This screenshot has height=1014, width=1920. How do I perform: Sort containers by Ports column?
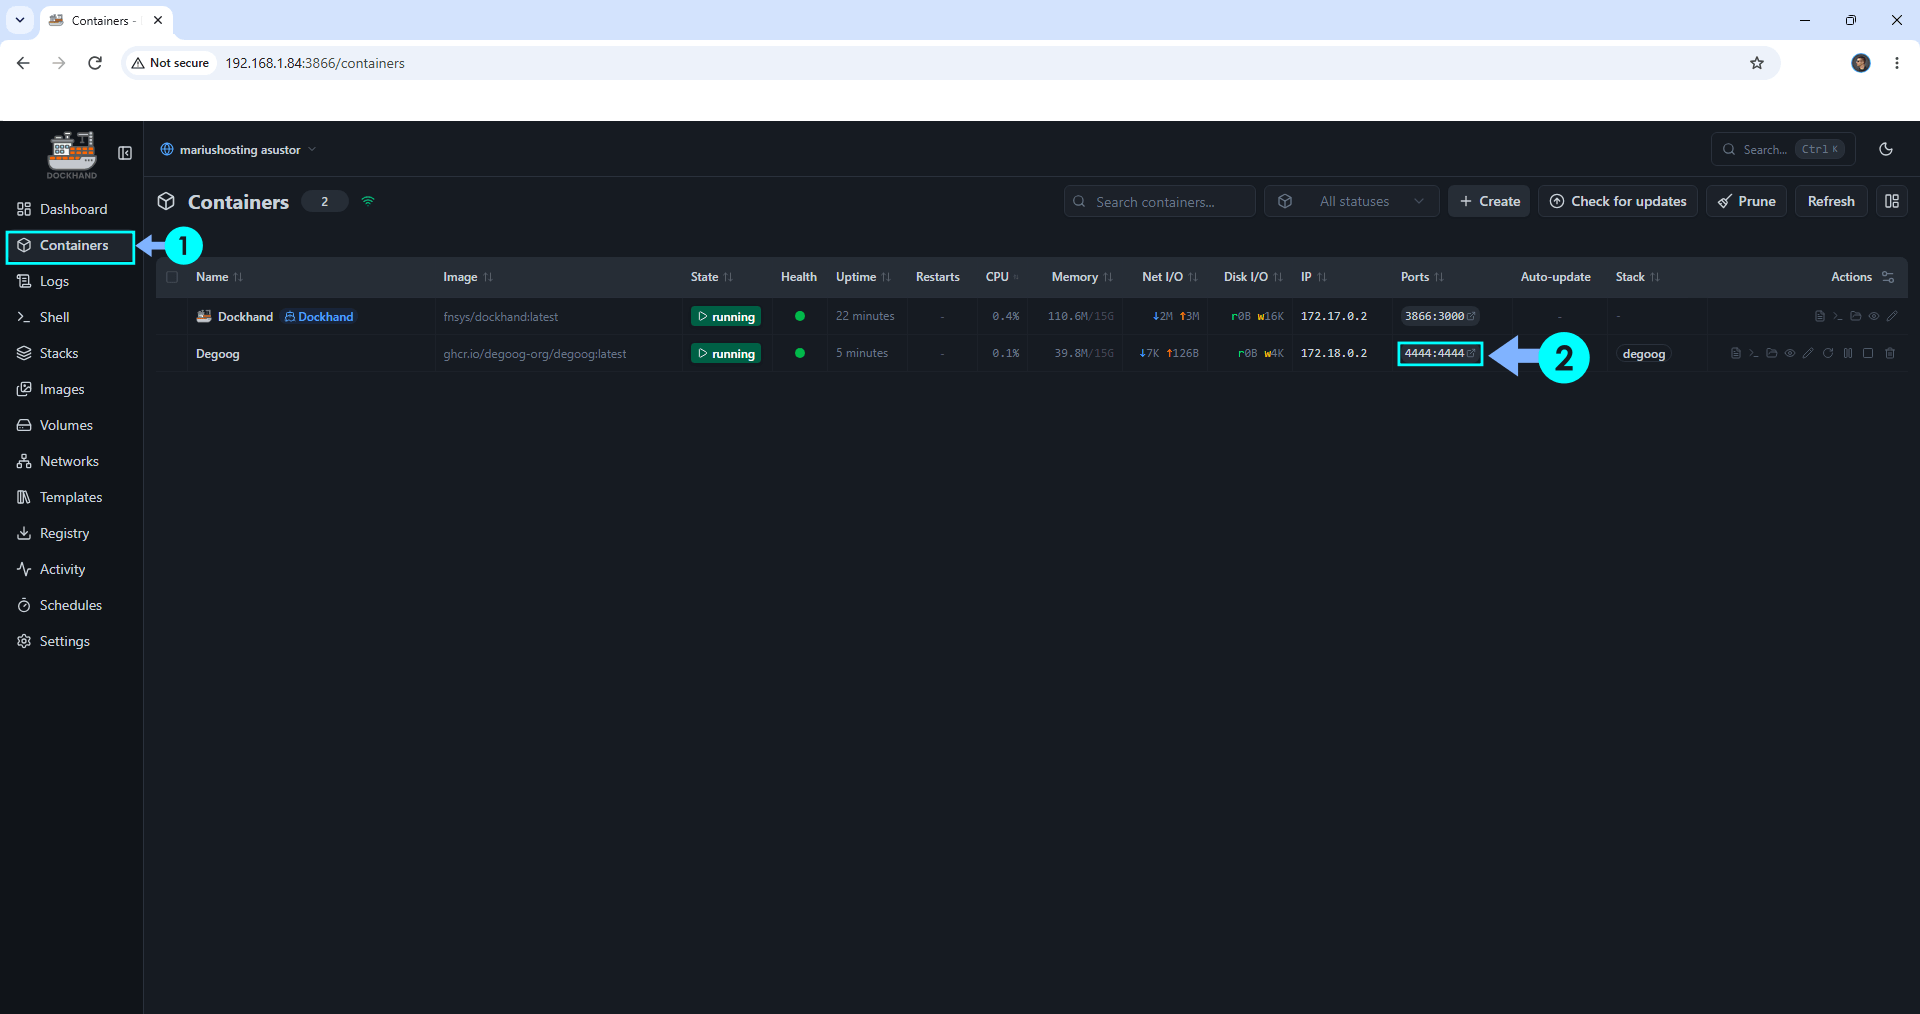tap(1422, 277)
